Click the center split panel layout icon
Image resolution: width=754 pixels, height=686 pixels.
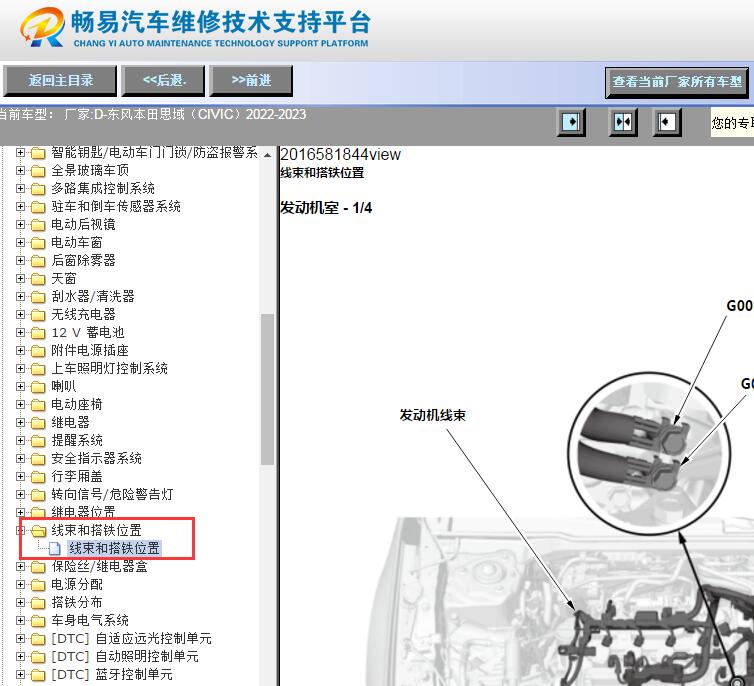[623, 122]
